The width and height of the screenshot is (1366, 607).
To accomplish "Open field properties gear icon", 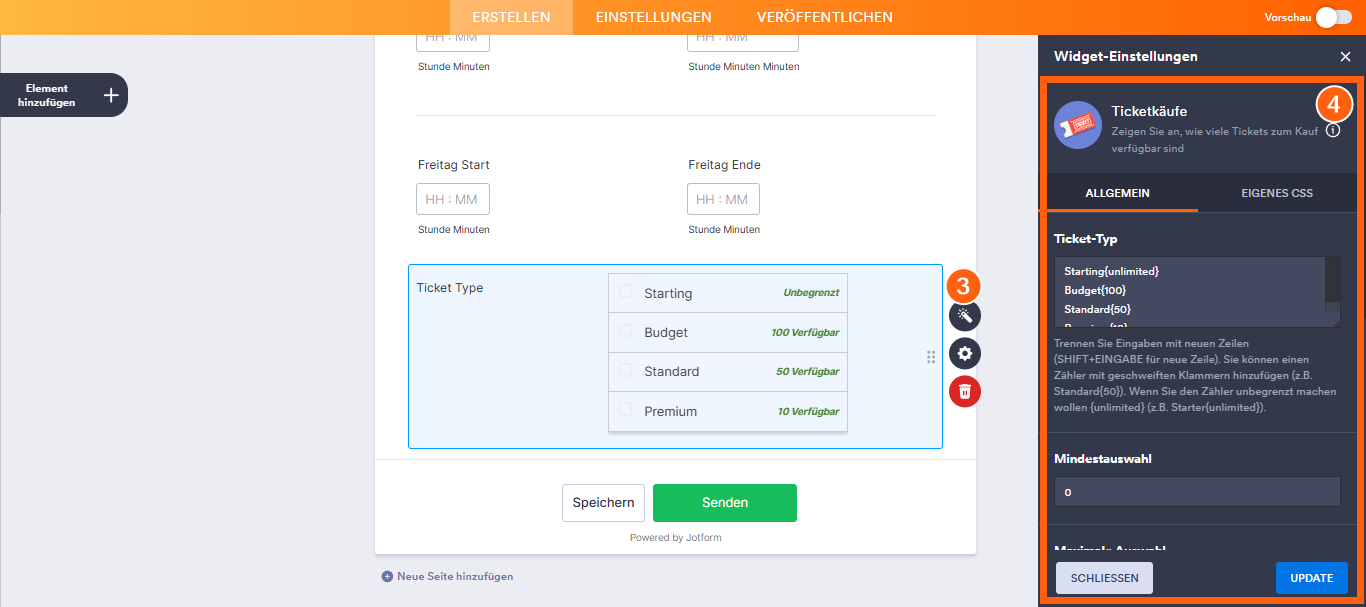I will pyautogui.click(x=965, y=353).
